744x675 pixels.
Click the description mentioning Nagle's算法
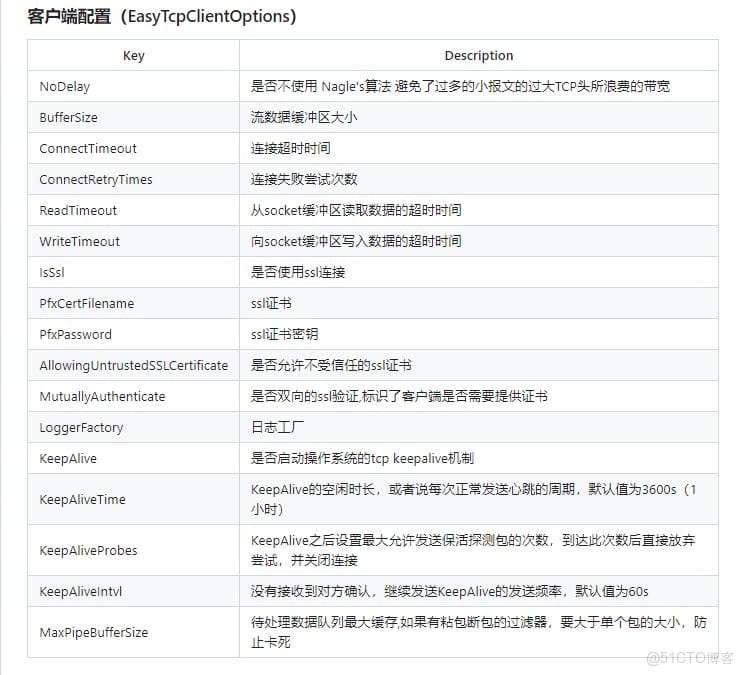click(x=460, y=86)
